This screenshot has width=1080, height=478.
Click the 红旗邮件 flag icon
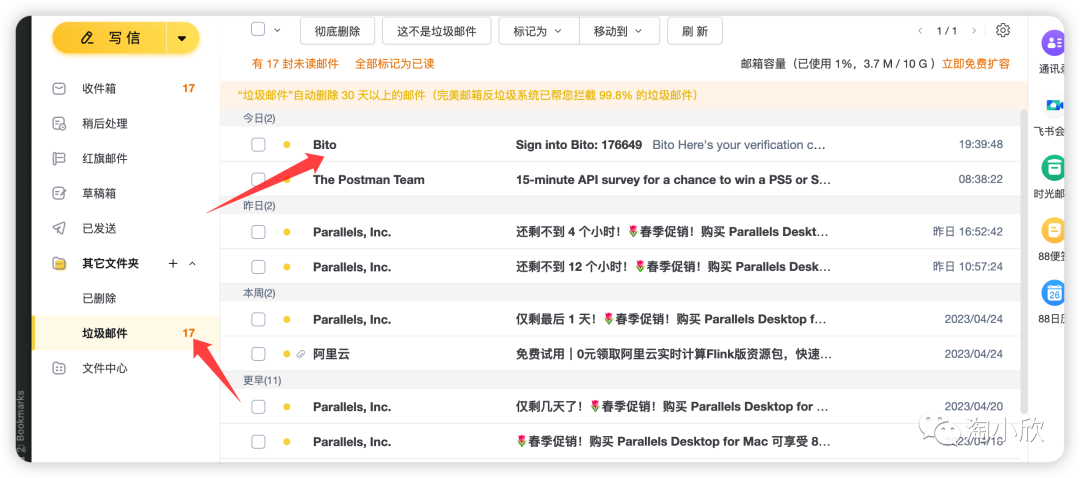[60, 158]
